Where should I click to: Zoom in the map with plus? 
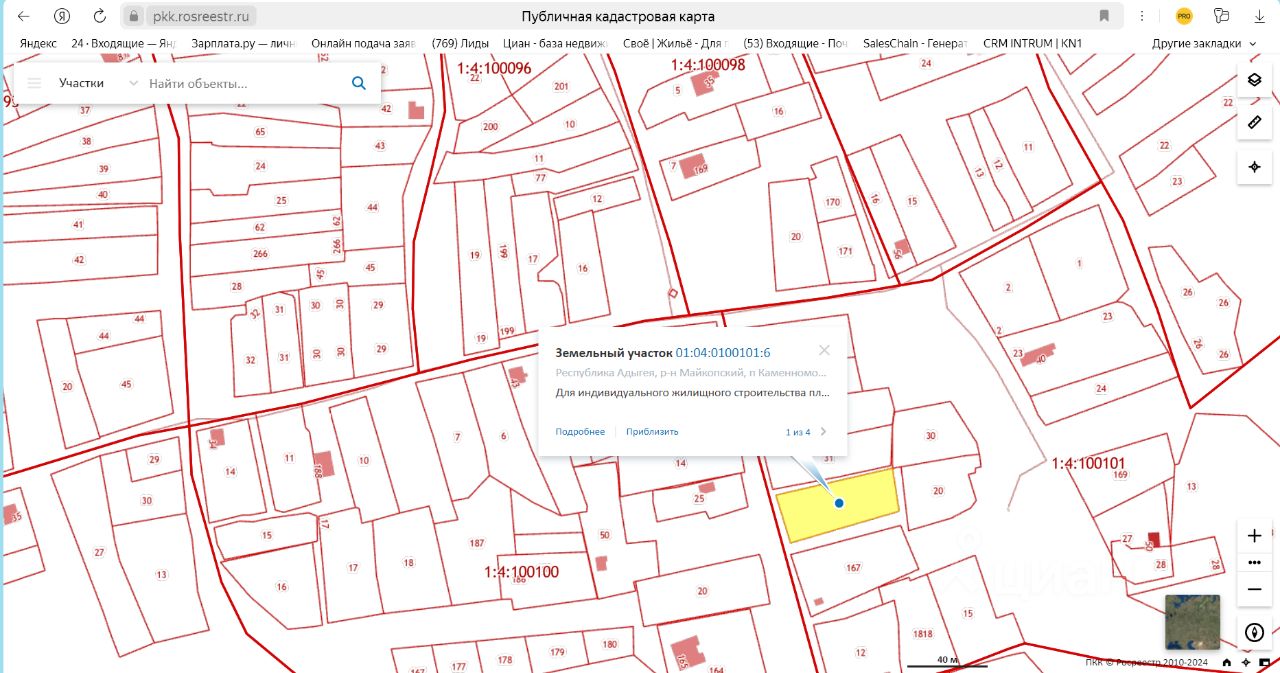coord(1254,536)
